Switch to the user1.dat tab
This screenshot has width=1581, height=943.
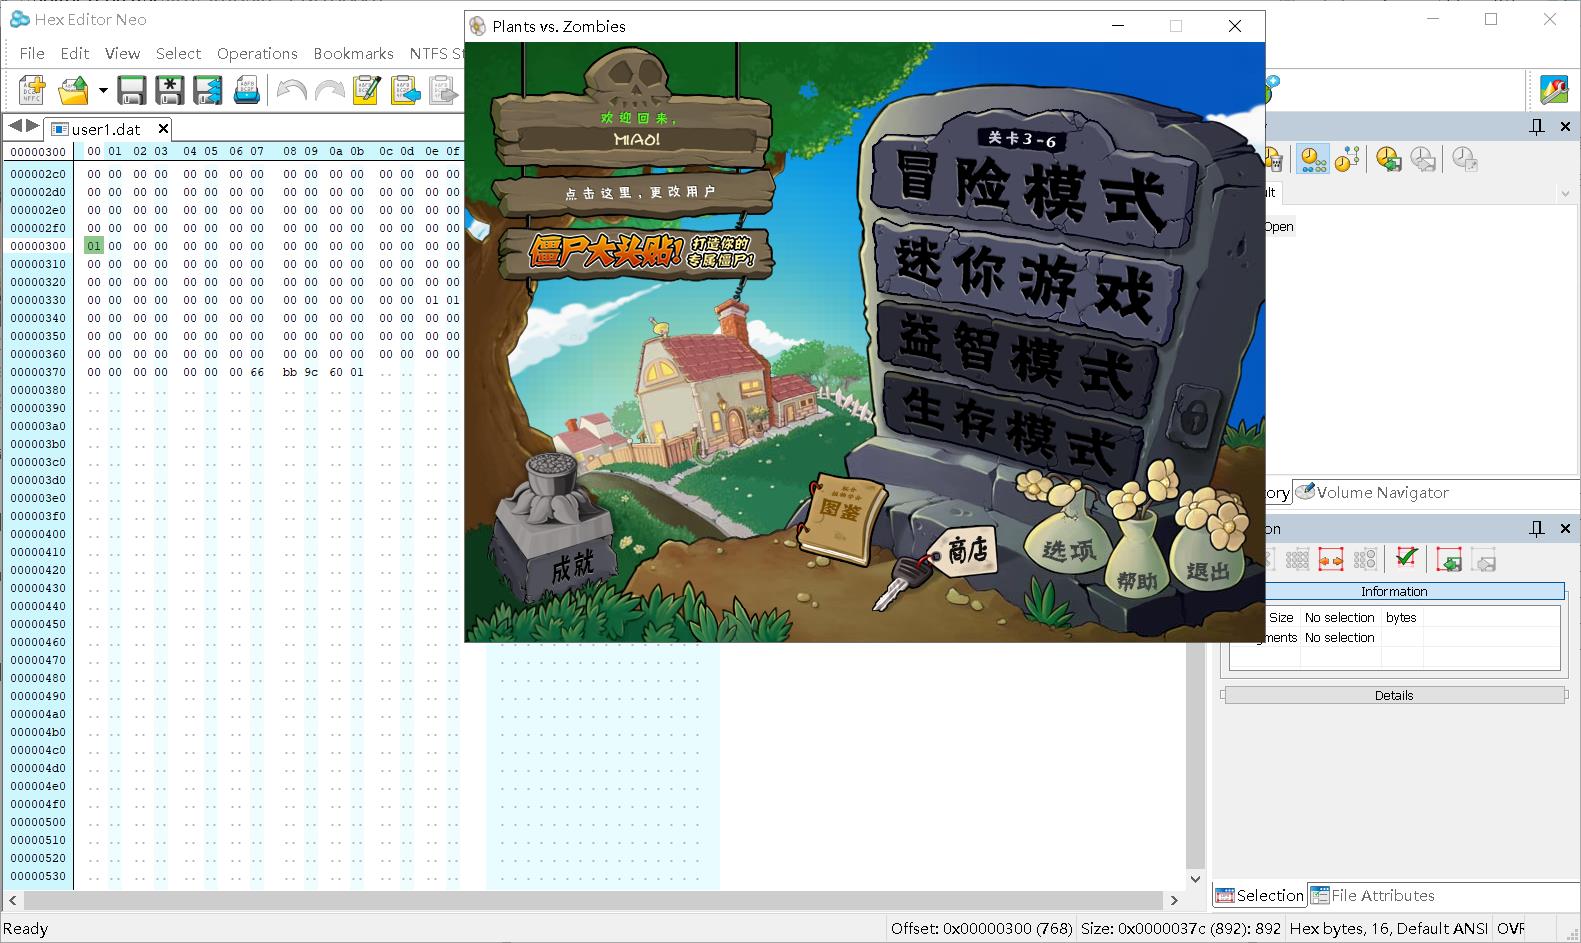click(x=106, y=129)
